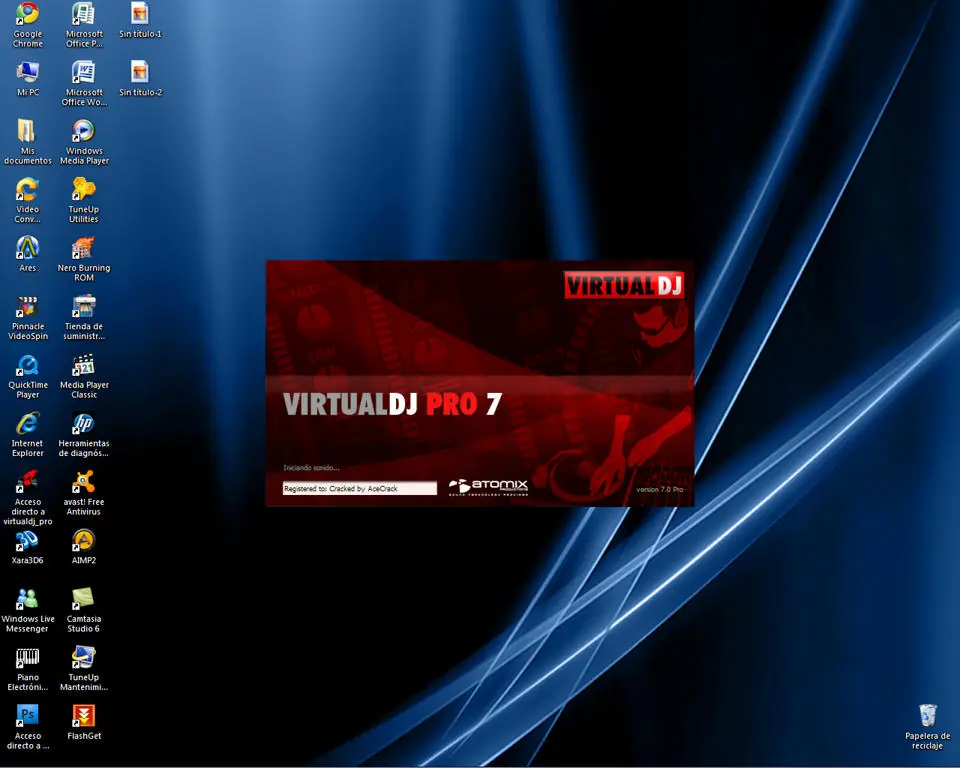Select the TuneUp Mantenimiento icon

point(83,658)
